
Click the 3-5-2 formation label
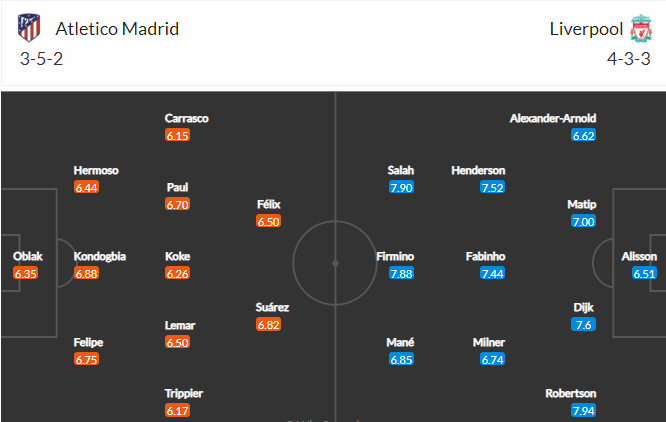pyautogui.click(x=41, y=59)
